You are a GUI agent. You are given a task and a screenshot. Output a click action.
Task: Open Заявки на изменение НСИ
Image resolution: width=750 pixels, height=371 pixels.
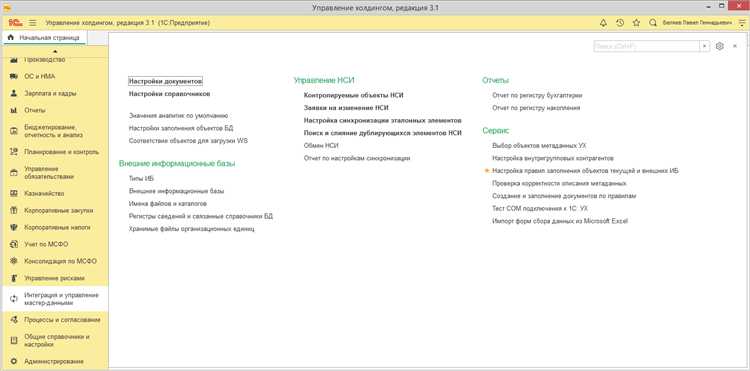coord(346,108)
